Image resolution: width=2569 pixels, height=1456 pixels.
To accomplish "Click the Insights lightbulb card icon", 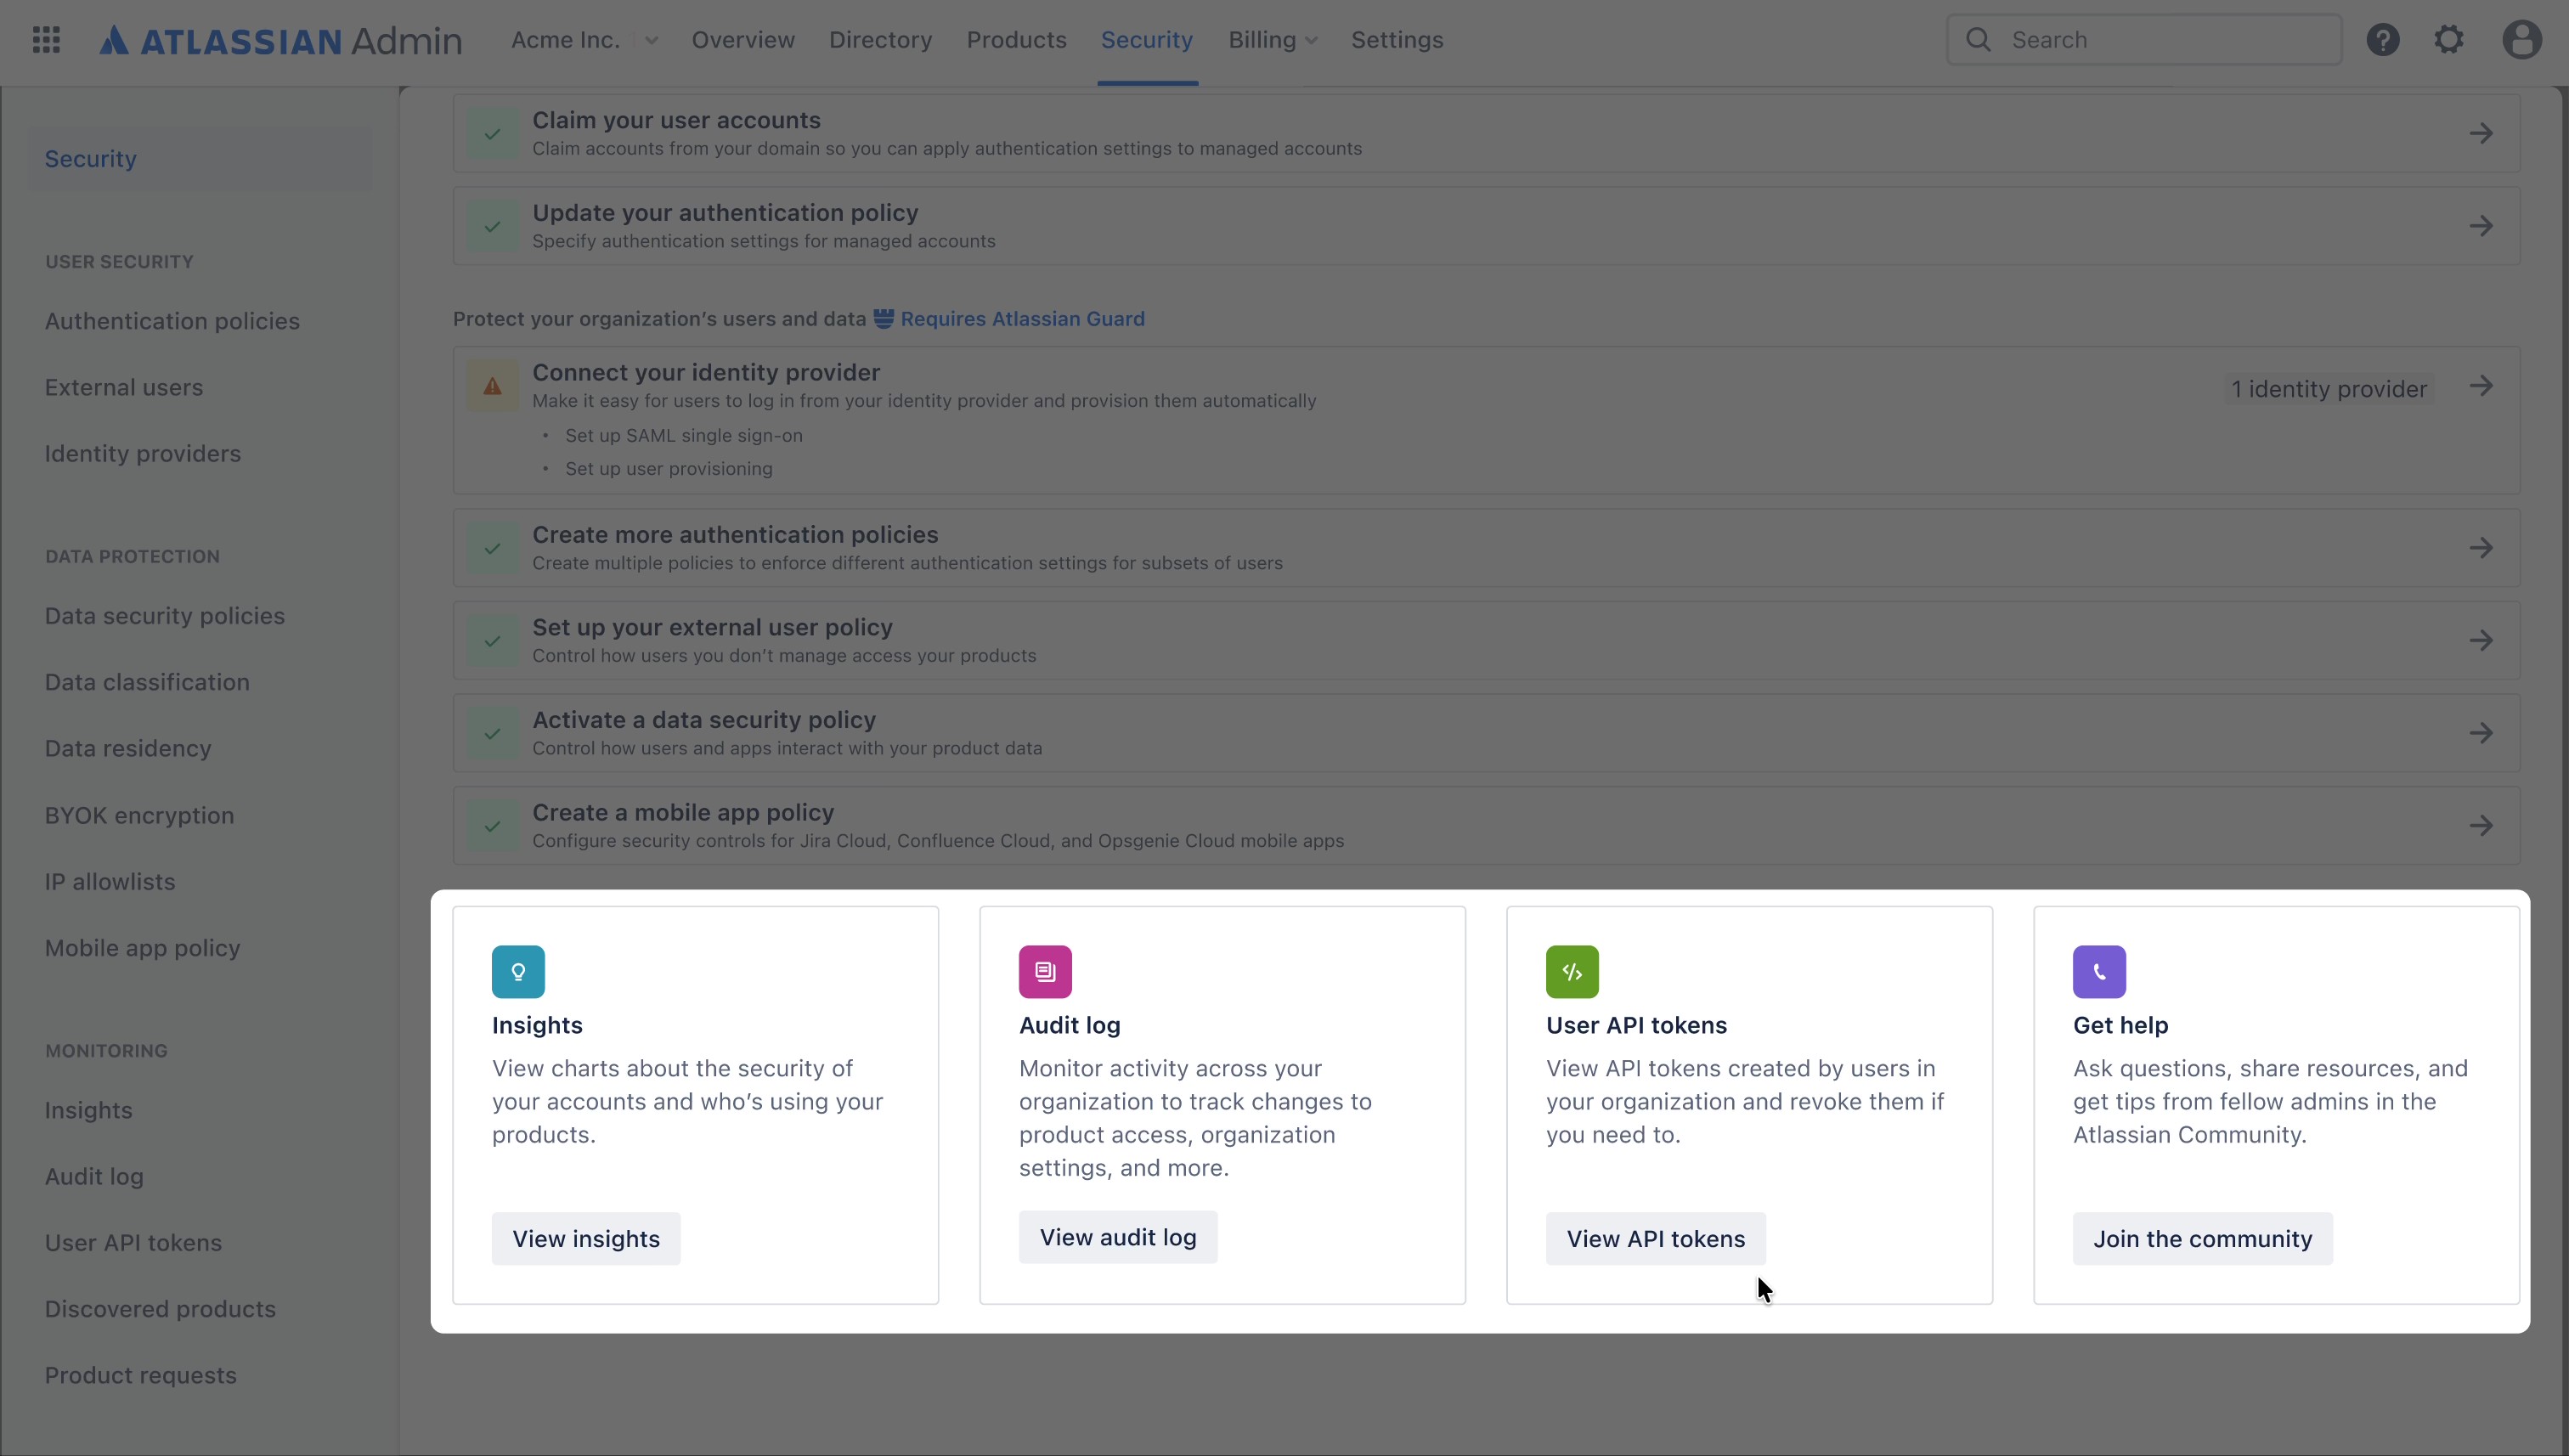I will click(x=518, y=970).
